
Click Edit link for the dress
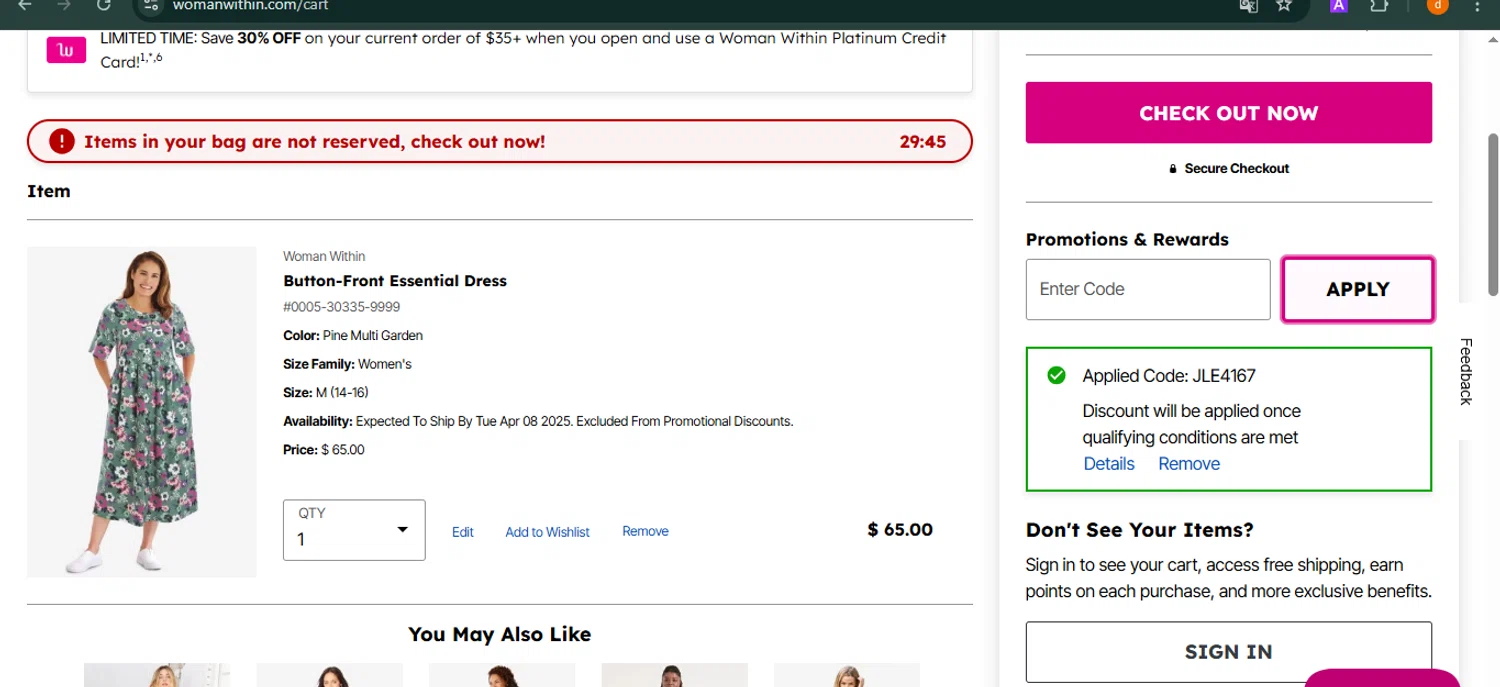462,532
